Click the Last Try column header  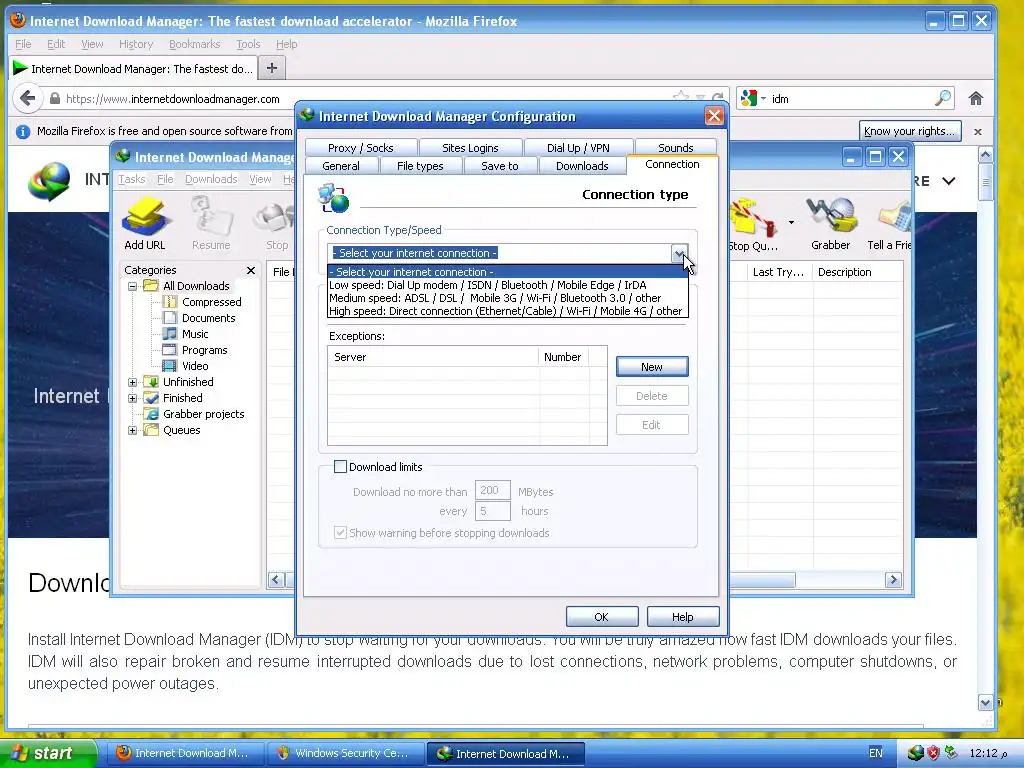coord(778,272)
